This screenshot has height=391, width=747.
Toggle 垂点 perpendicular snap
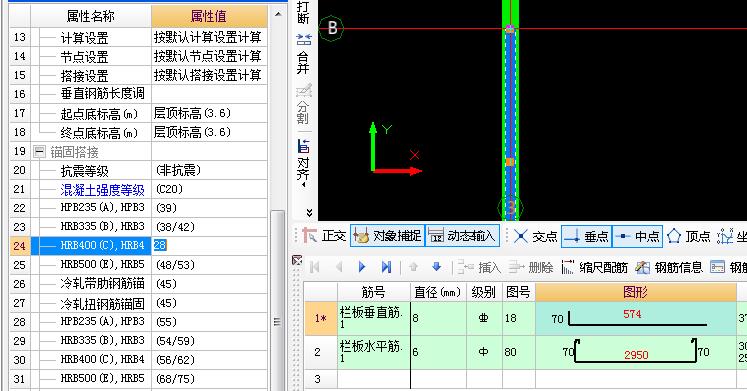point(586,236)
